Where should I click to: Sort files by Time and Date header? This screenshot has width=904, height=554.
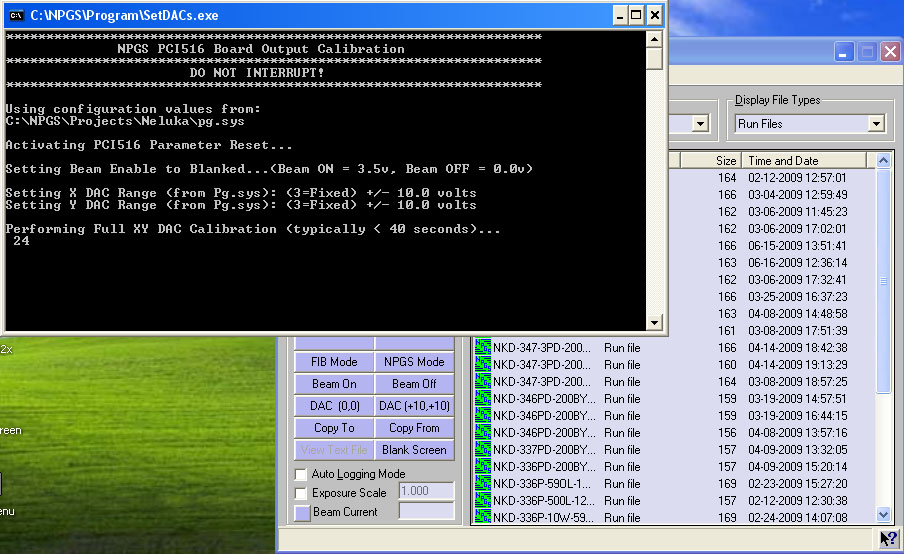pyautogui.click(x=805, y=160)
